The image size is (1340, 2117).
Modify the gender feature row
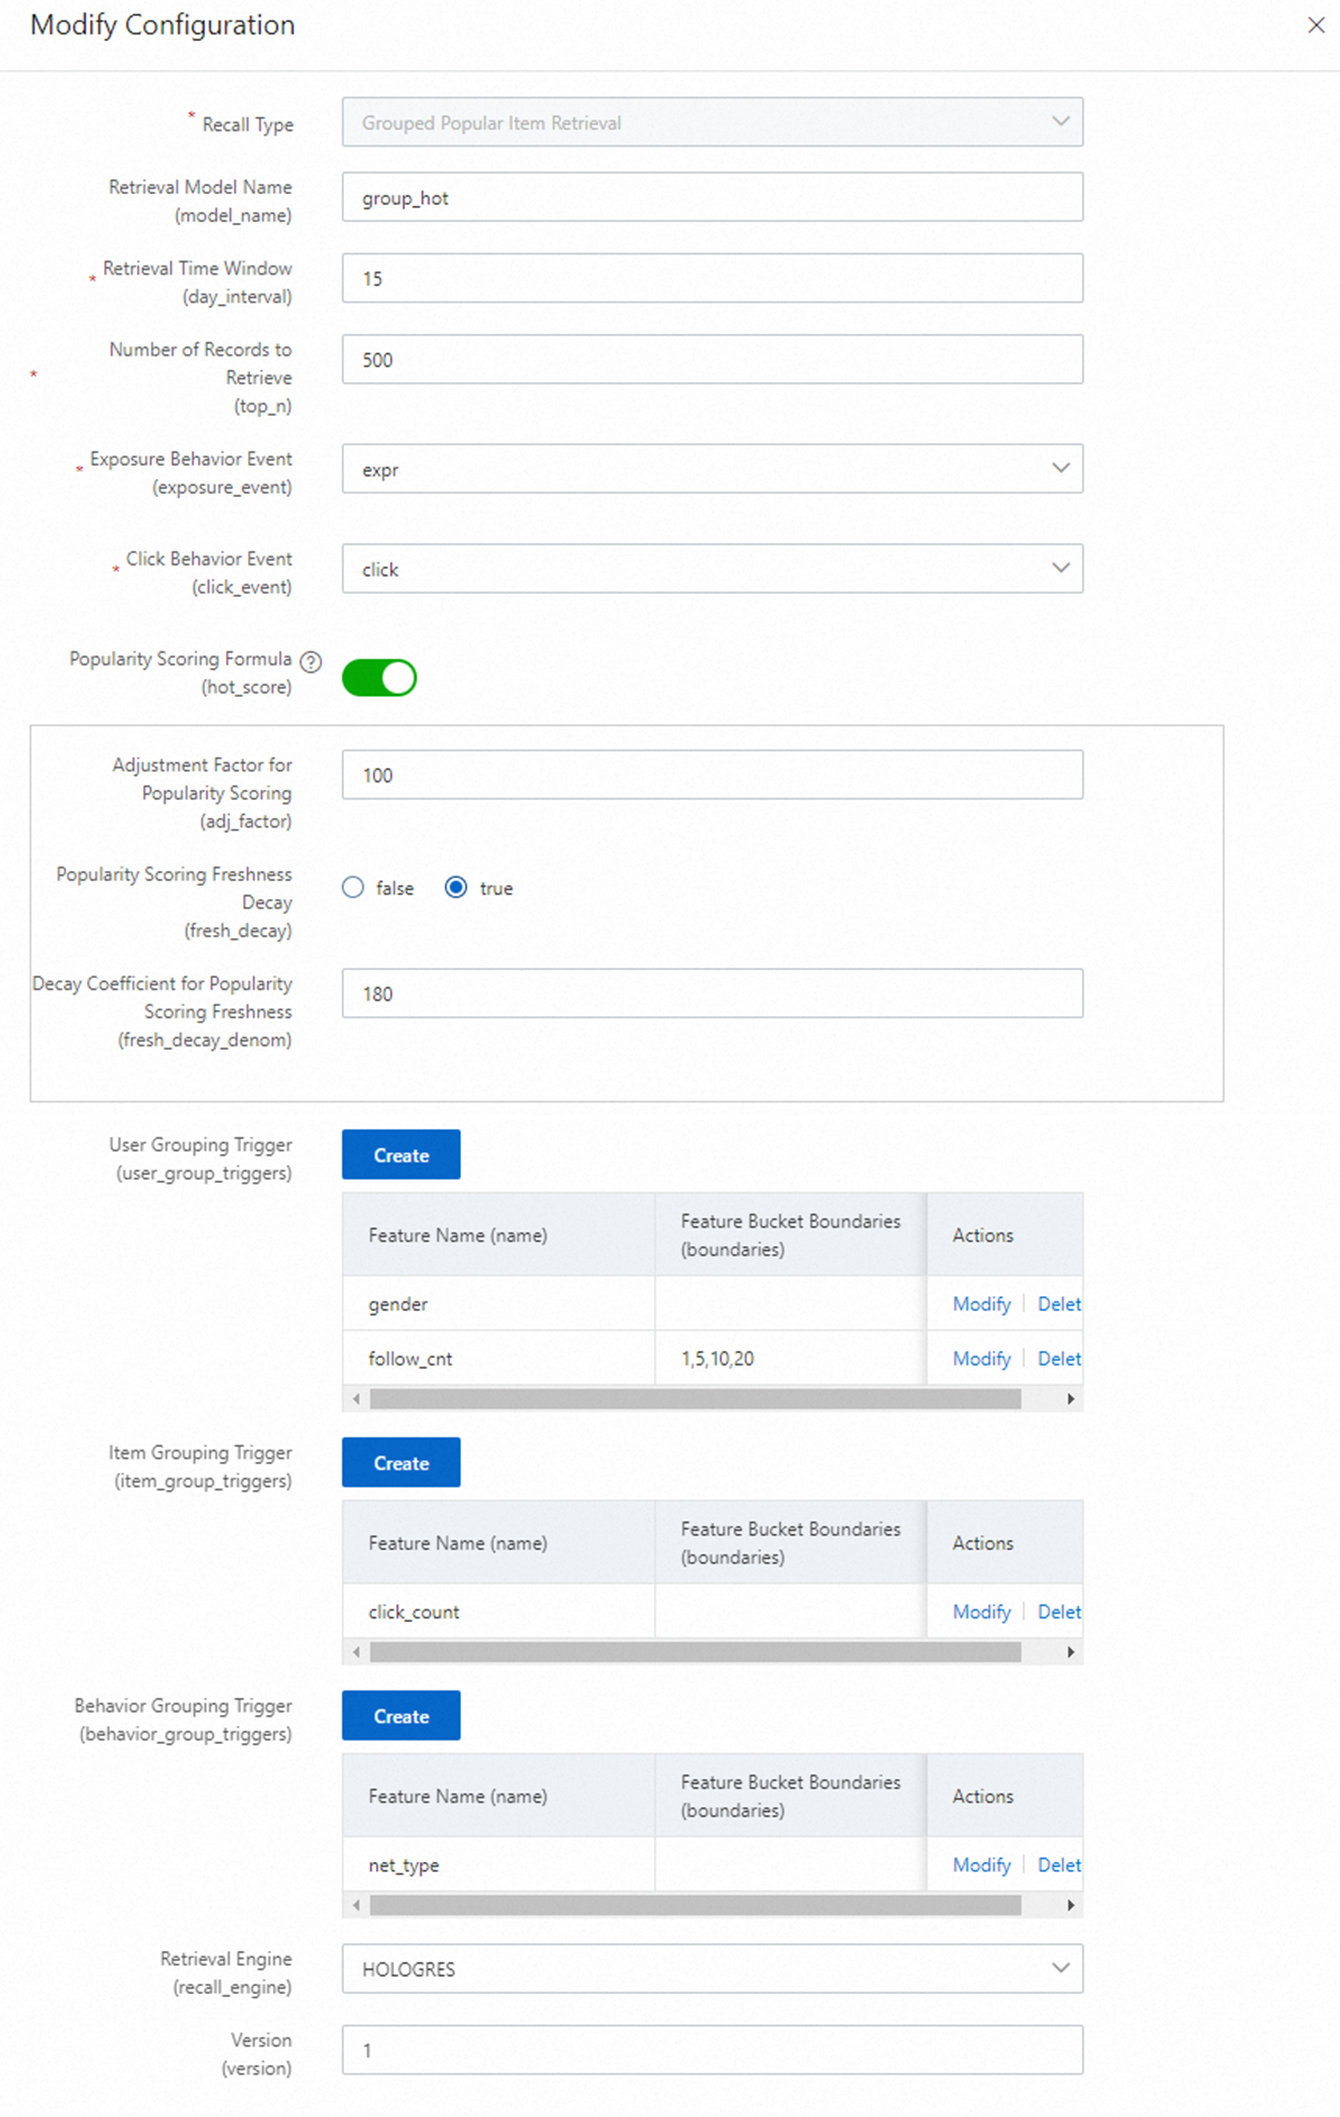981,1304
